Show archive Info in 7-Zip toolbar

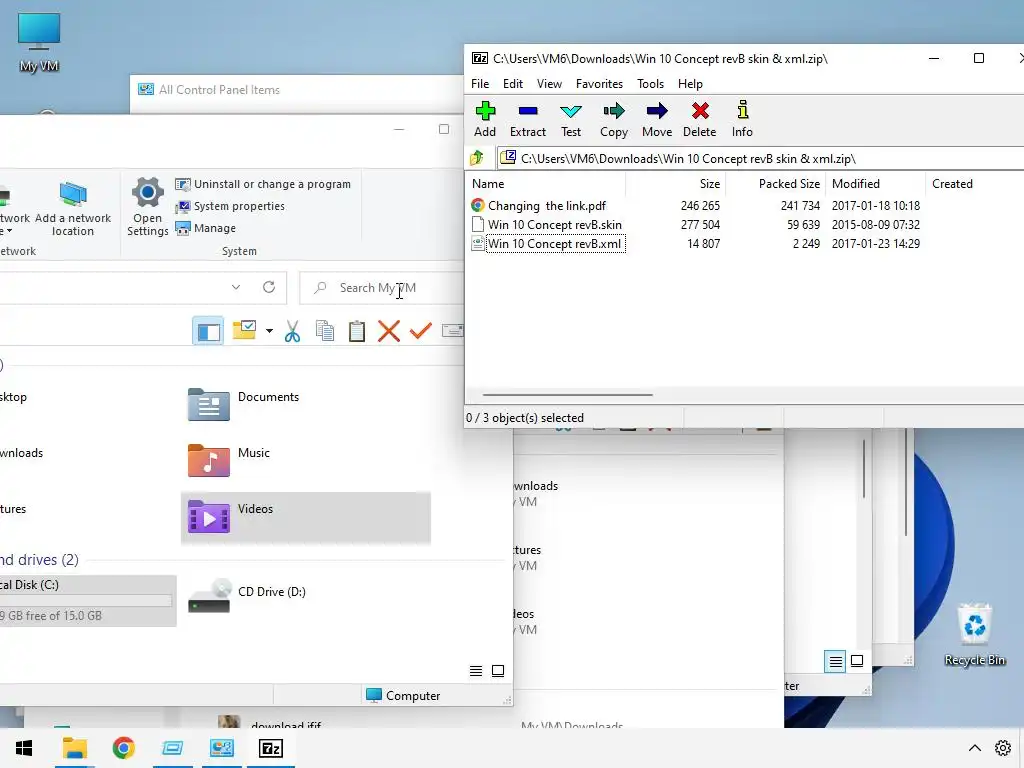(742, 120)
